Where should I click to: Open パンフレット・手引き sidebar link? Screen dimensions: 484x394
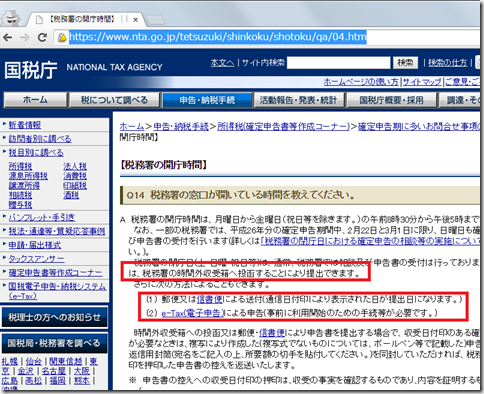click(x=42, y=217)
